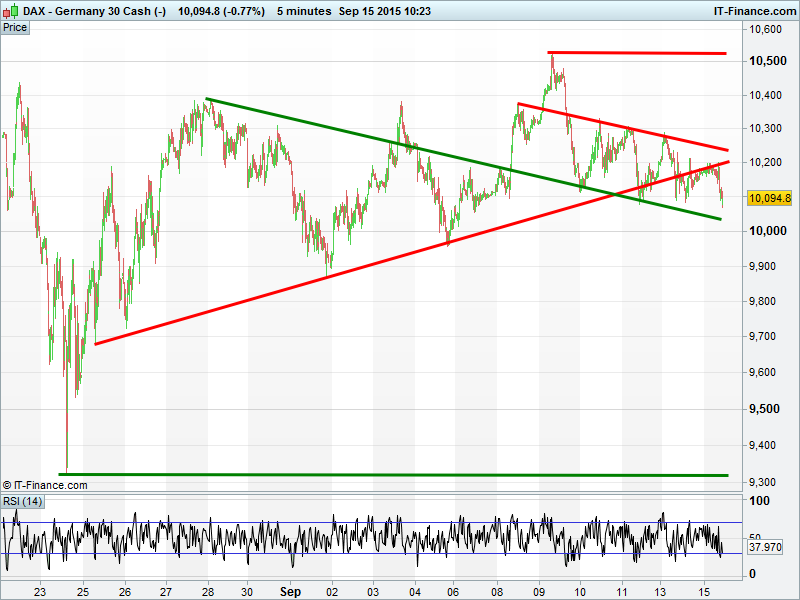Viewport: 800px width, 600px height.
Task: Click the 10,400 price axis label
Action: click(x=765, y=95)
